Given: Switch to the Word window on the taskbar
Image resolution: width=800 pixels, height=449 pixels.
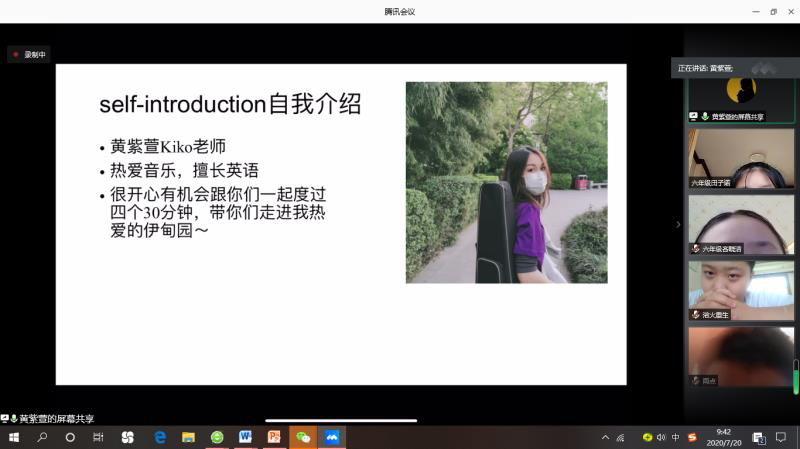Looking at the screenshot, I should [245, 437].
